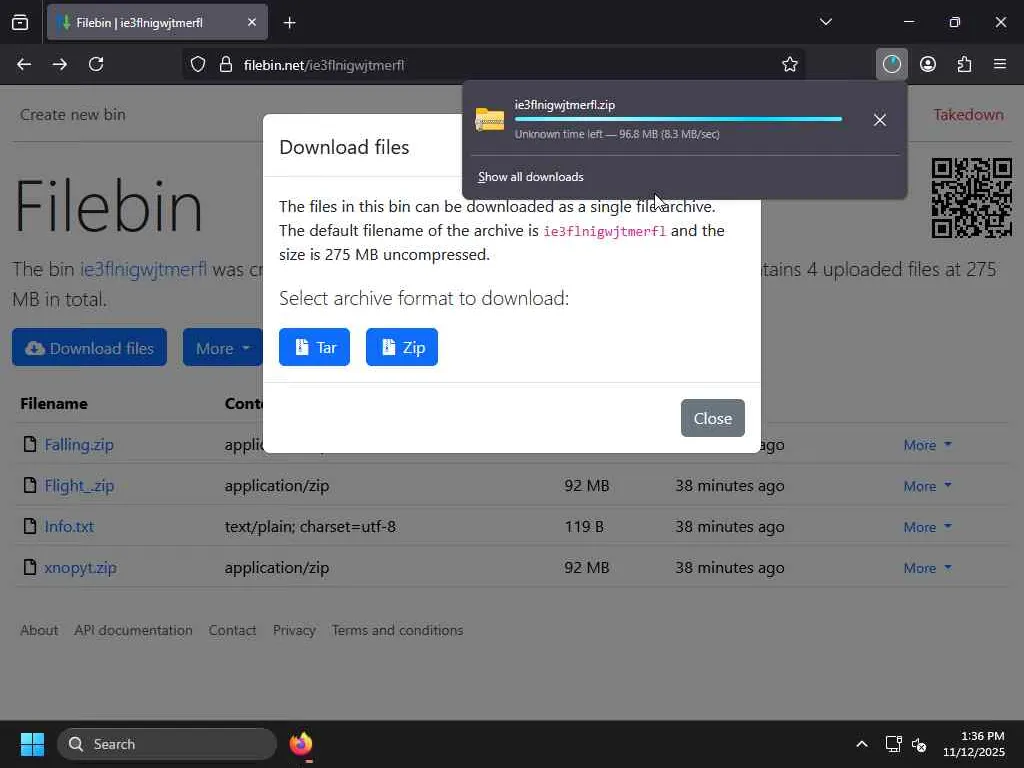Click Create new bin link
The height and width of the screenshot is (768, 1024).
coord(72,114)
